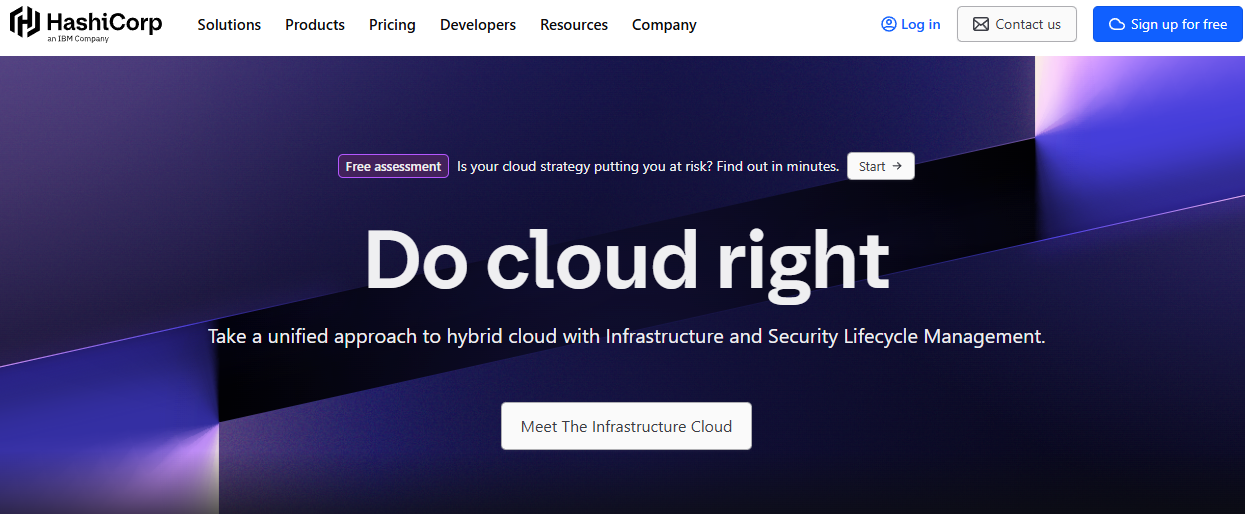Screen dimensions: 1245x514
Task: Click the envelope icon in Contact us
Action: 981,24
